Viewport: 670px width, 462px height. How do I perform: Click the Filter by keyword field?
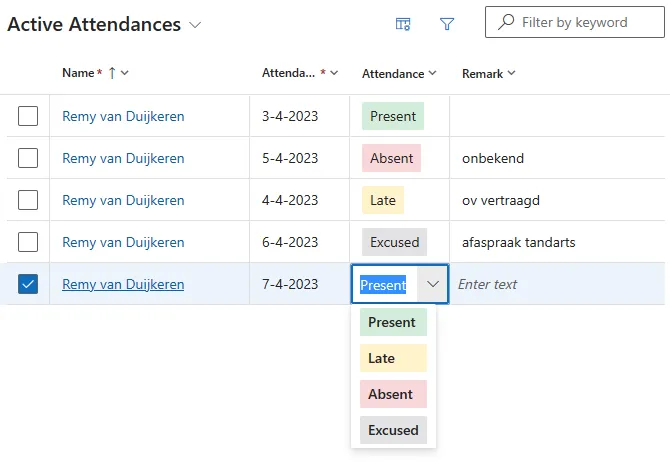(575, 22)
